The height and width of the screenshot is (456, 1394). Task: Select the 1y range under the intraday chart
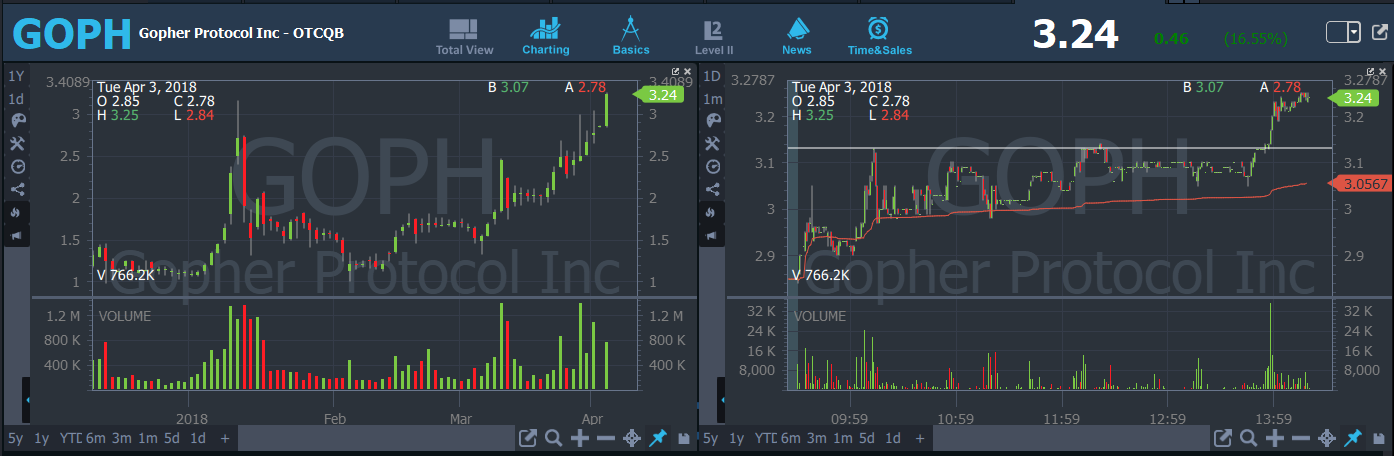point(737,438)
